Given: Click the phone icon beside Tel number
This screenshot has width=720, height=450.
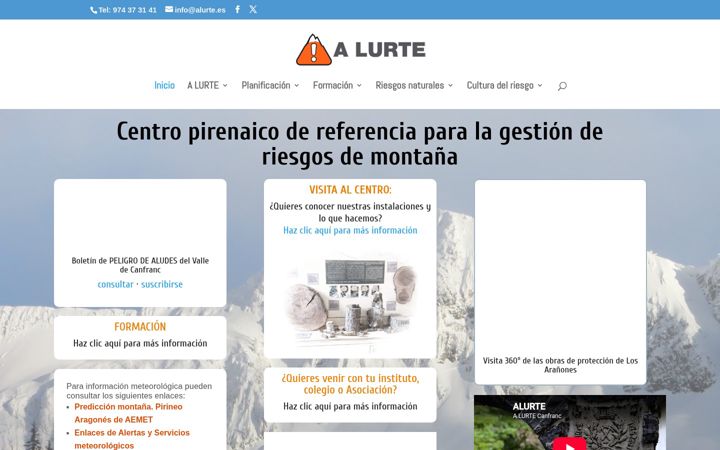Looking at the screenshot, I should point(93,10).
